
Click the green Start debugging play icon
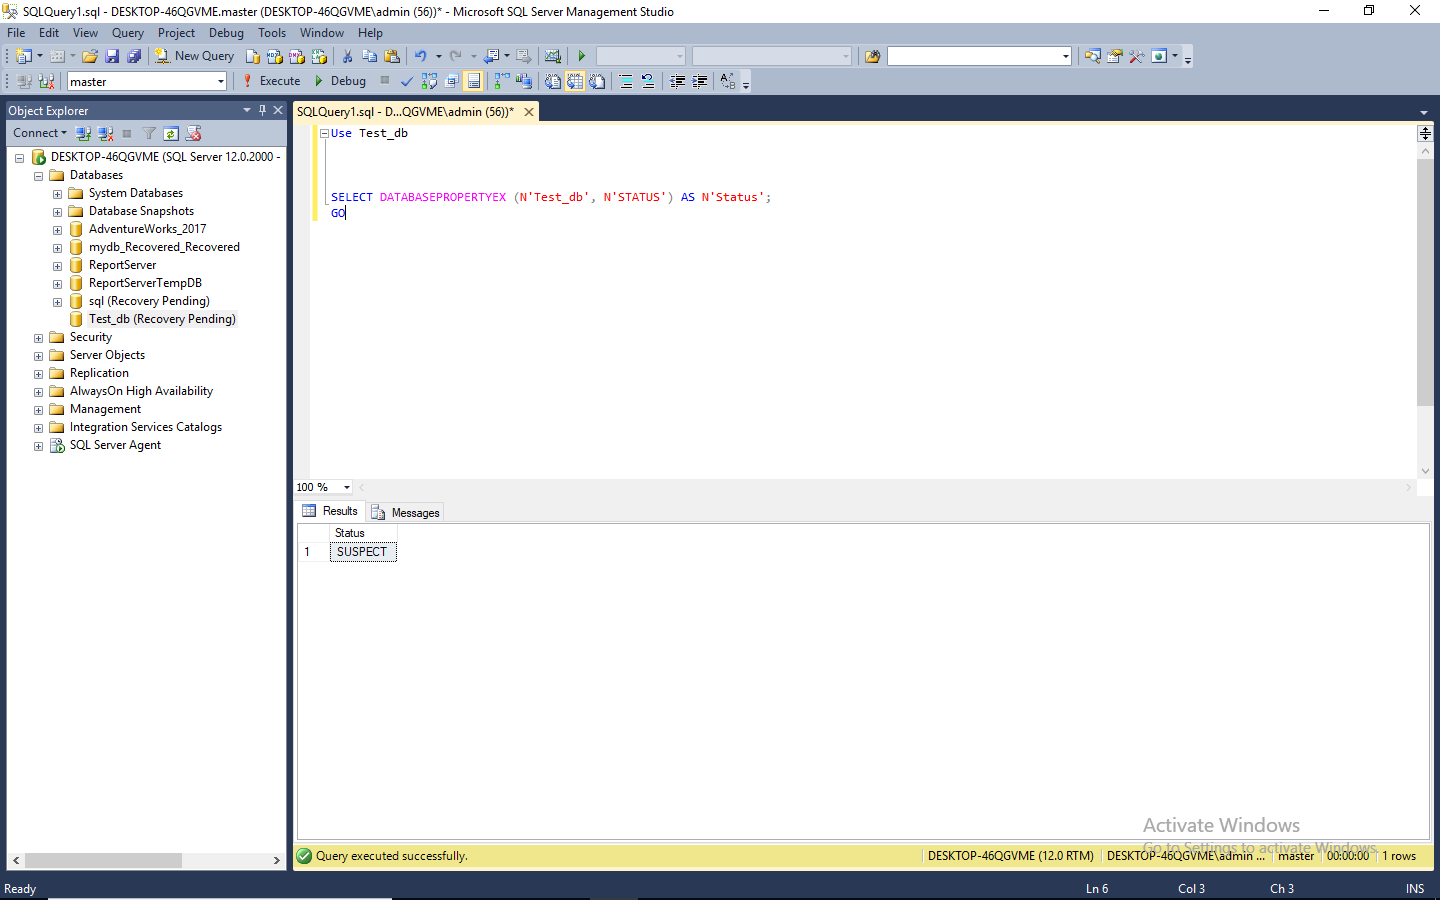tap(581, 56)
